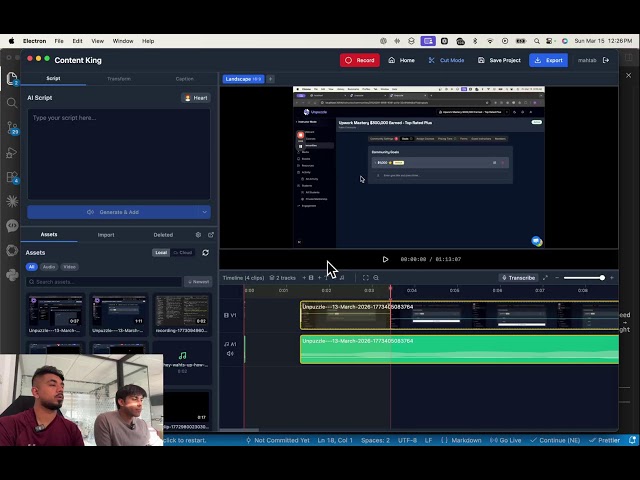640x480 pixels.
Task: Filter assets by Audio
Action: click(49, 267)
